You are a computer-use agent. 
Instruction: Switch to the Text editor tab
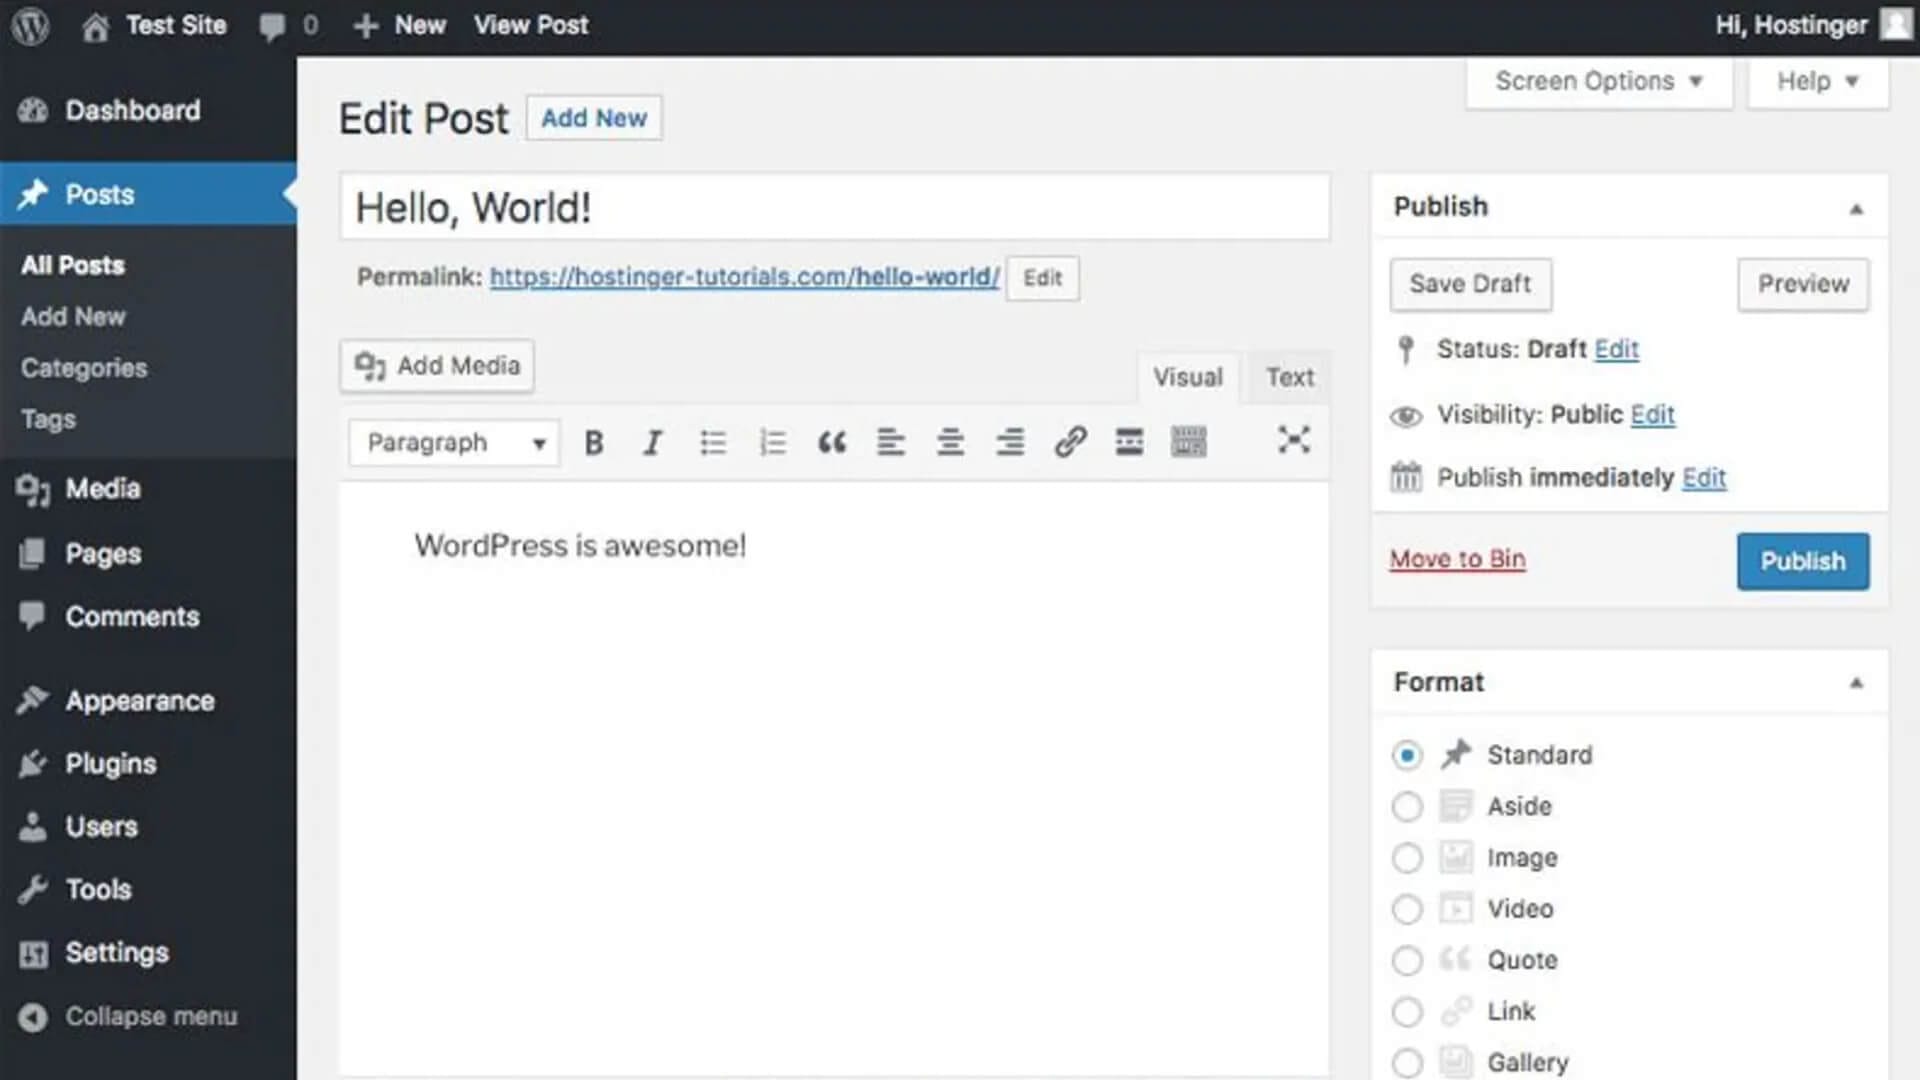tap(1288, 377)
